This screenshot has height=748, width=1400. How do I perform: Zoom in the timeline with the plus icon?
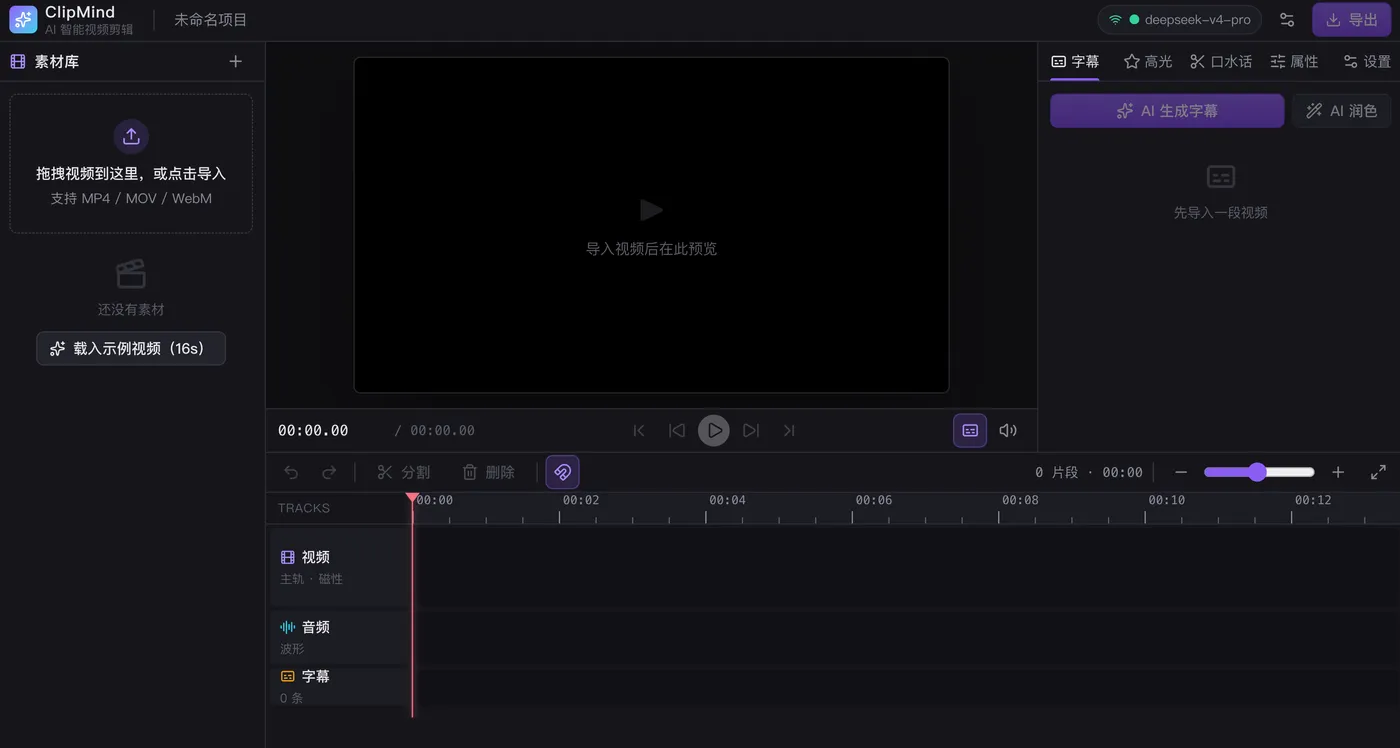(x=1338, y=472)
